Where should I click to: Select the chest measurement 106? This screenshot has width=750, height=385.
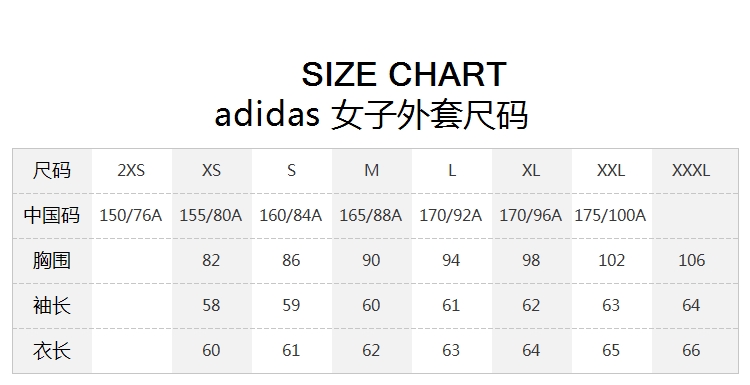point(692,260)
